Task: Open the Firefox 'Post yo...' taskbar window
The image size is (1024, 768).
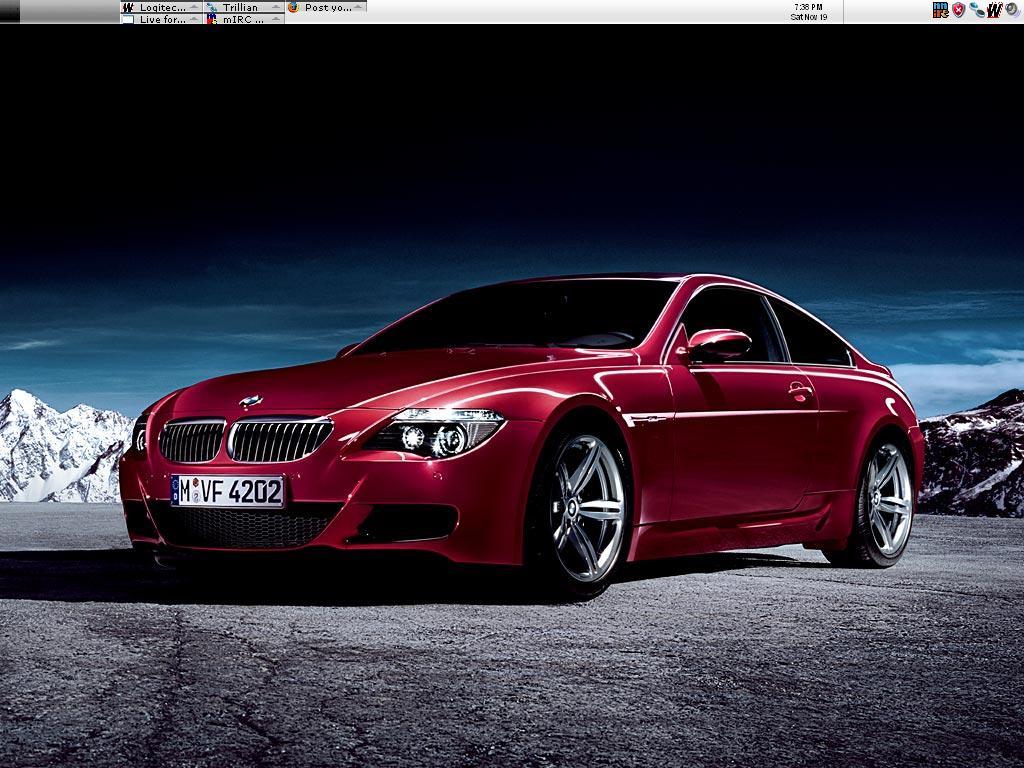Action: 326,7
